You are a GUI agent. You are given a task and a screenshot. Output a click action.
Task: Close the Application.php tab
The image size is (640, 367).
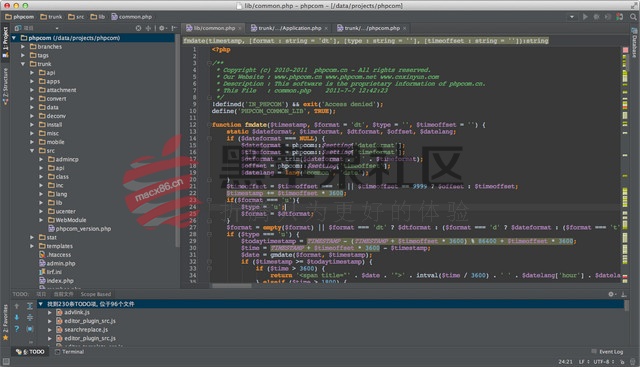(x=326, y=28)
